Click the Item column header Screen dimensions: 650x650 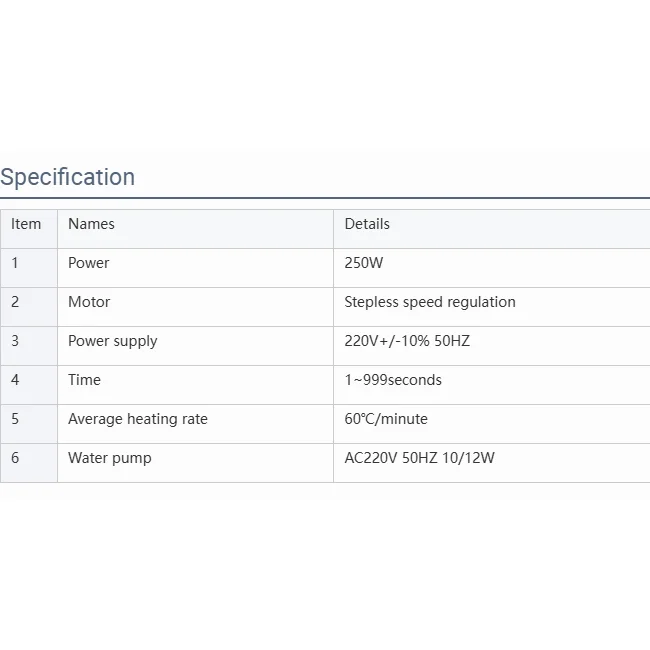[x=26, y=224]
